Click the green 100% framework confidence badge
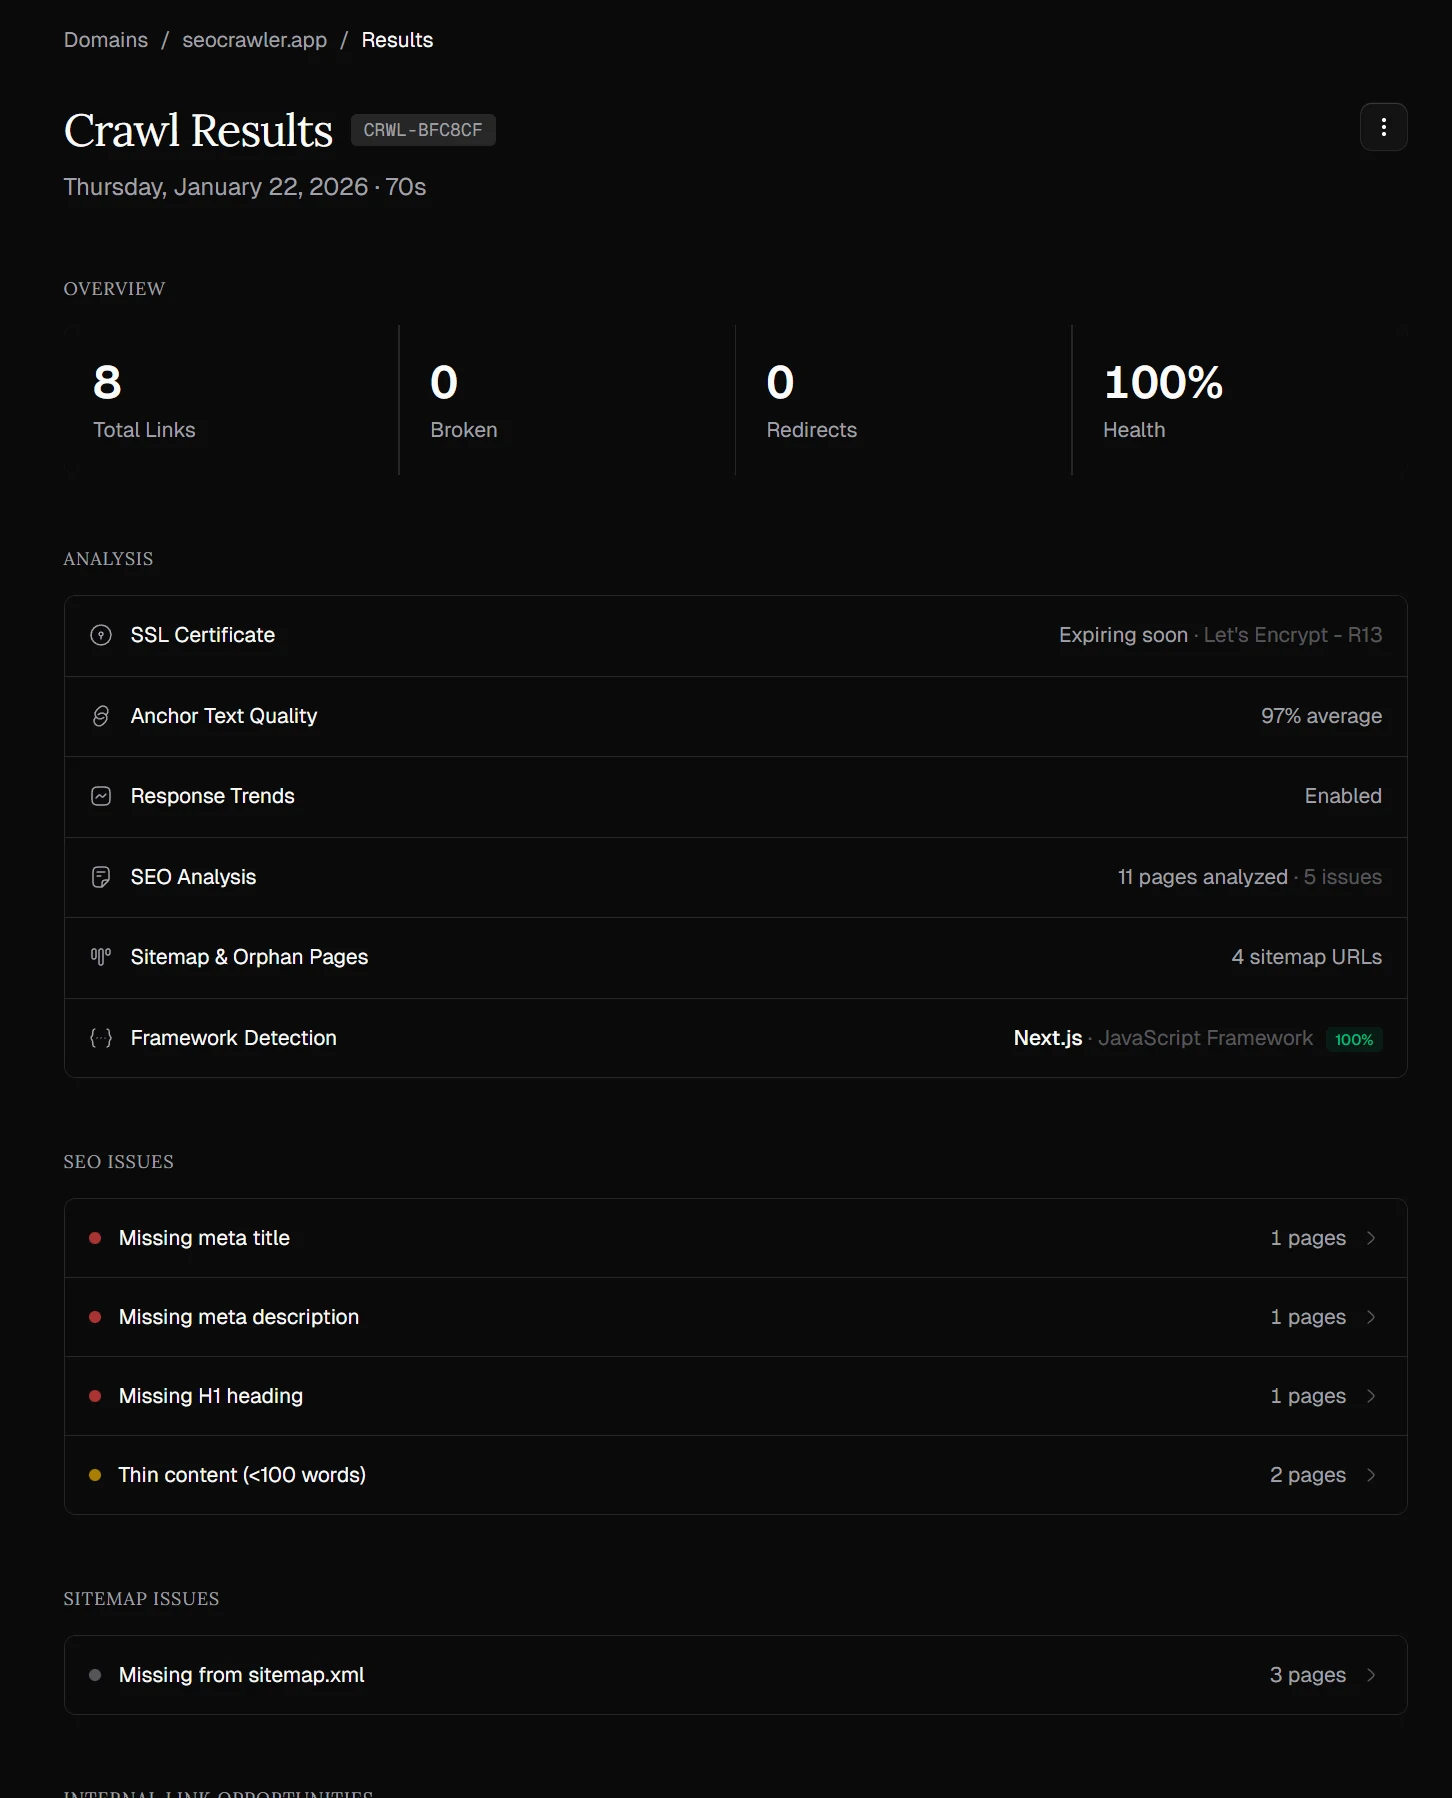1452x1798 pixels. coord(1354,1039)
